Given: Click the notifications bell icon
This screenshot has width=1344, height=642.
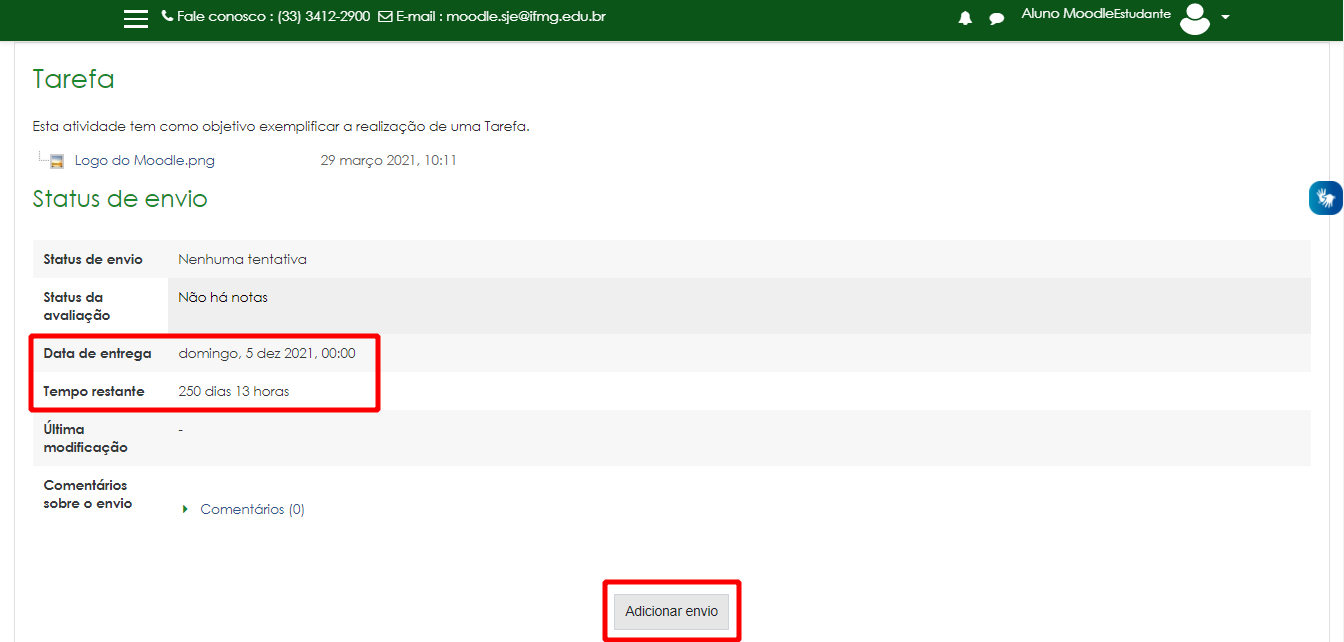Looking at the screenshot, I should [964, 17].
